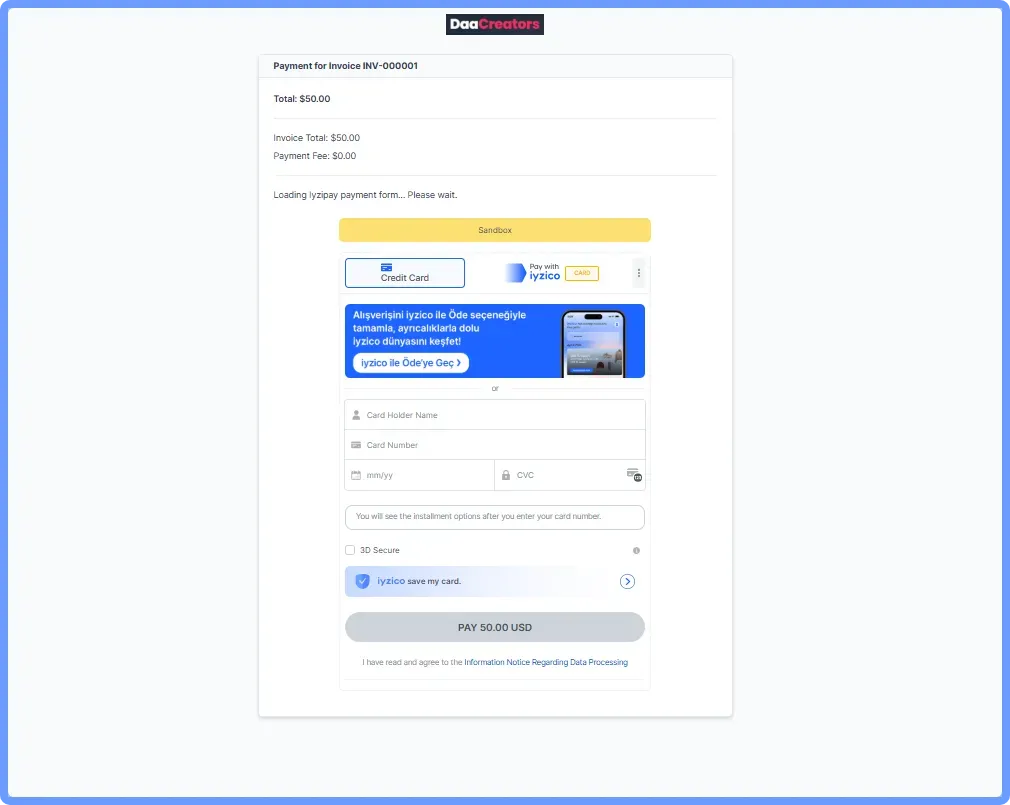The width and height of the screenshot is (1010, 805).
Task: Click the Payment Fee: $0.00 text
Action: click(314, 156)
